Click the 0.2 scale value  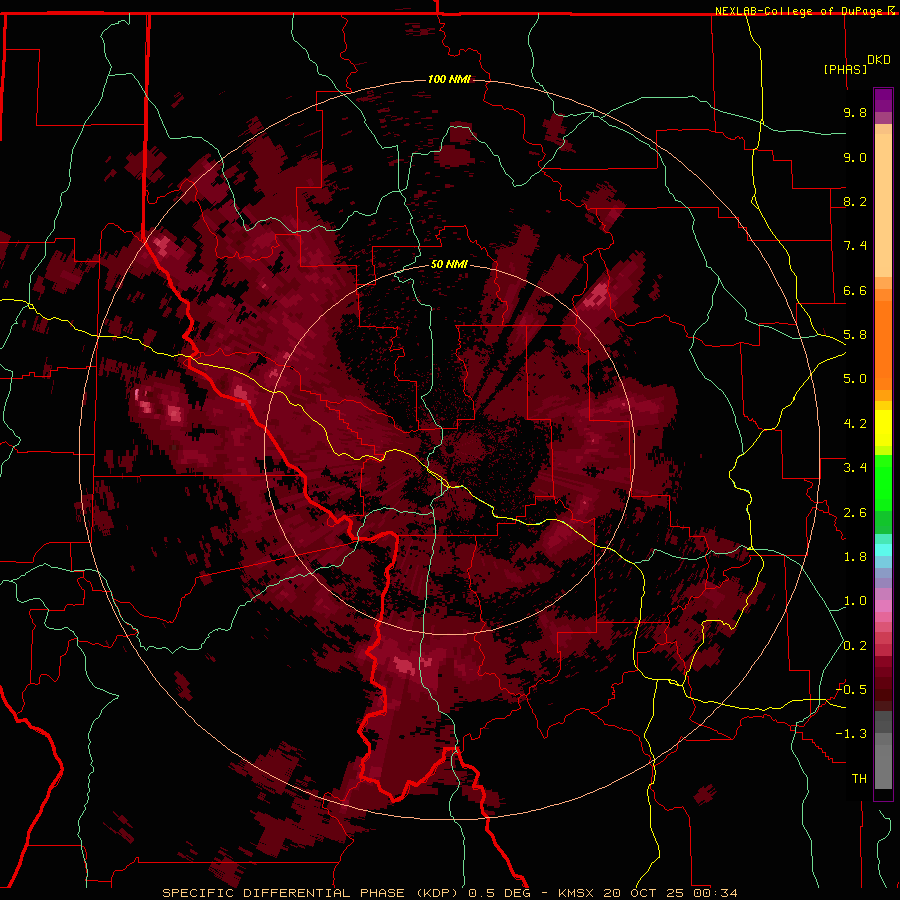coord(855,646)
